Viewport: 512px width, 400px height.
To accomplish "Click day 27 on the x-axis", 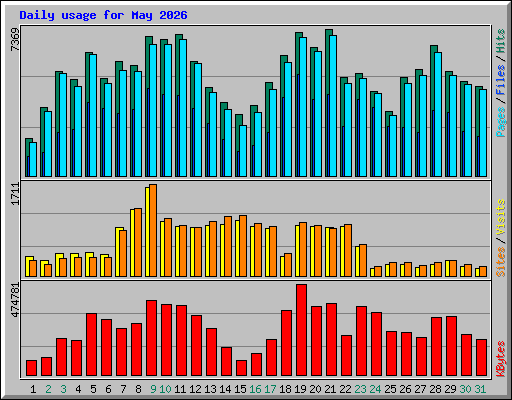I will 420,389.
